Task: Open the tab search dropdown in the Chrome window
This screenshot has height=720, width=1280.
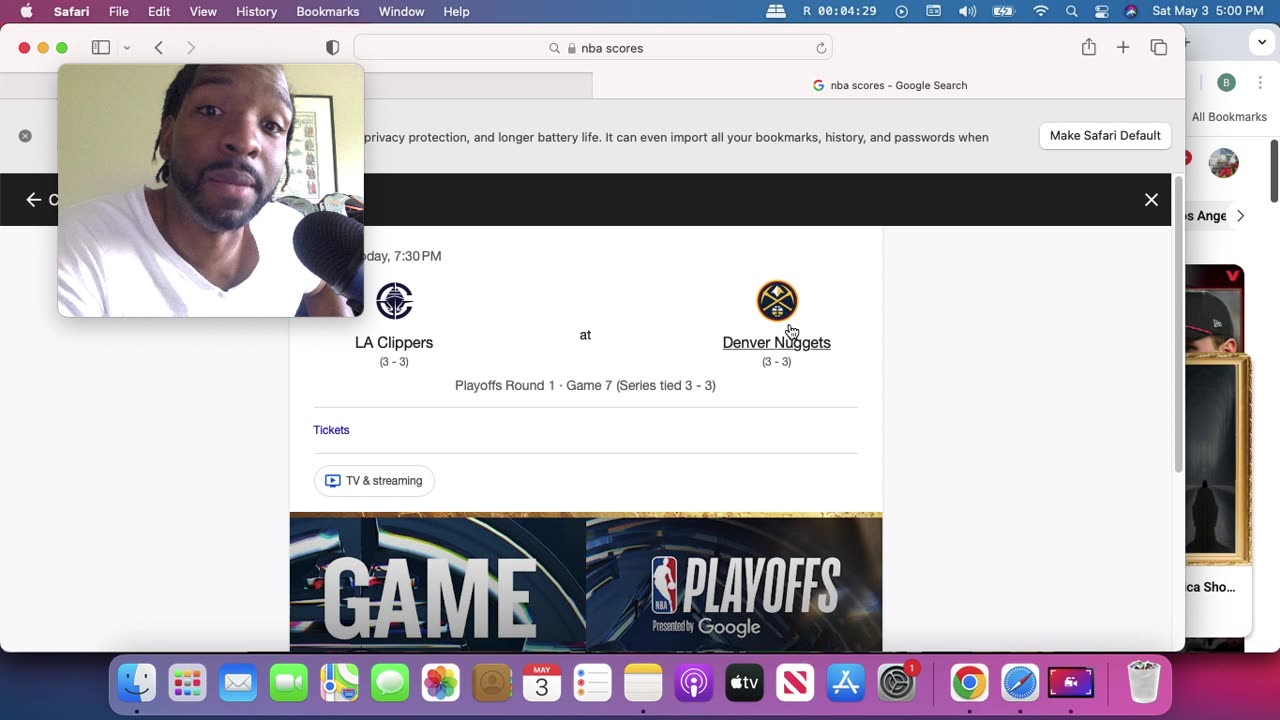Action: pos(1262,43)
